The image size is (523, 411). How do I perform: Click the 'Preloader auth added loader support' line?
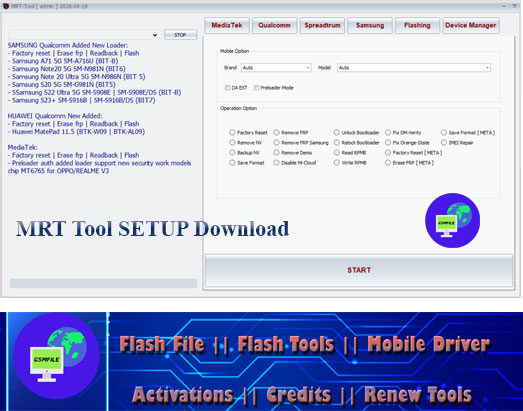click(99, 163)
